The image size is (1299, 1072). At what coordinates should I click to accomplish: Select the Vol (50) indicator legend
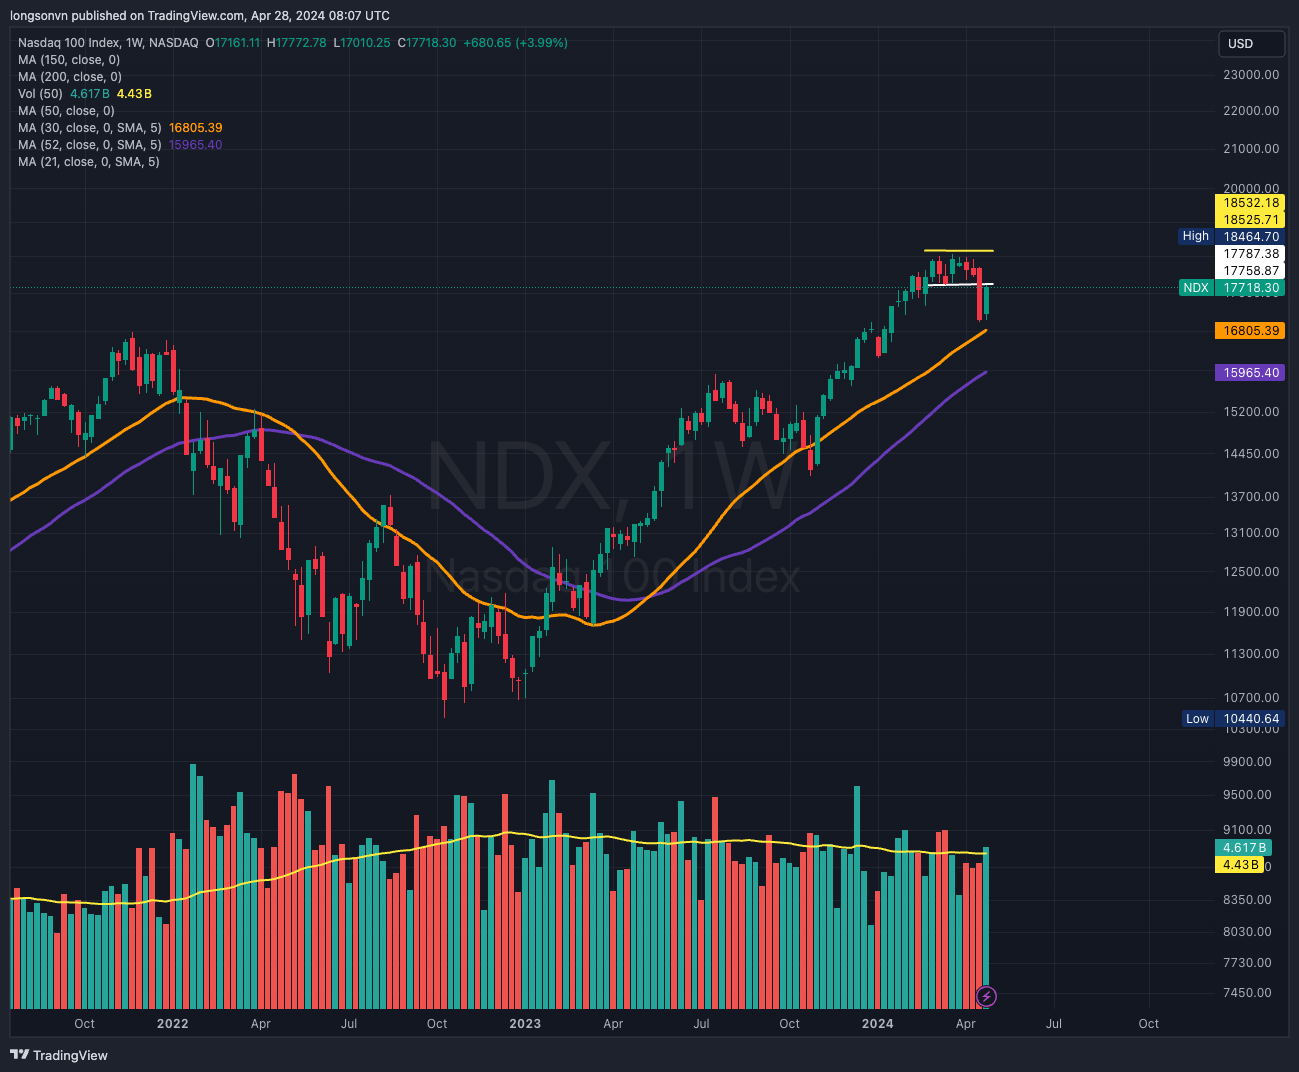coord(40,94)
